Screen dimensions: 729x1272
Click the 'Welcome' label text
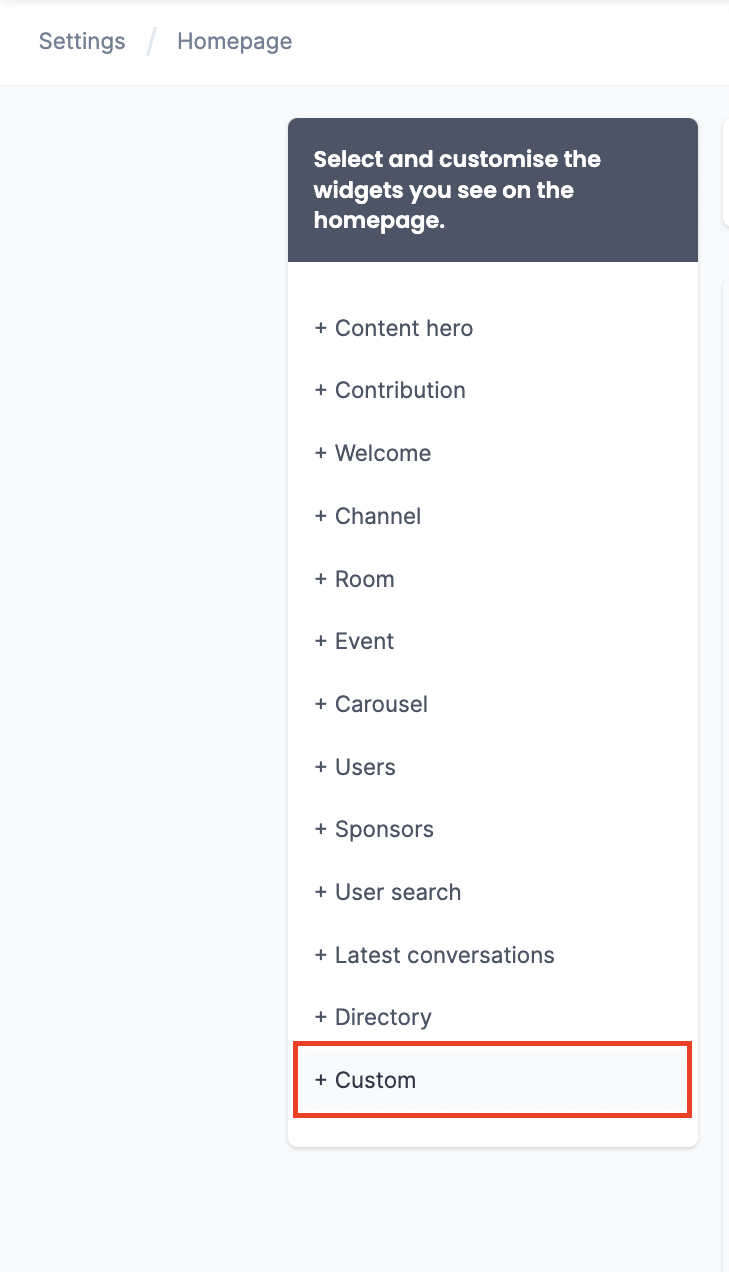[x=383, y=453]
